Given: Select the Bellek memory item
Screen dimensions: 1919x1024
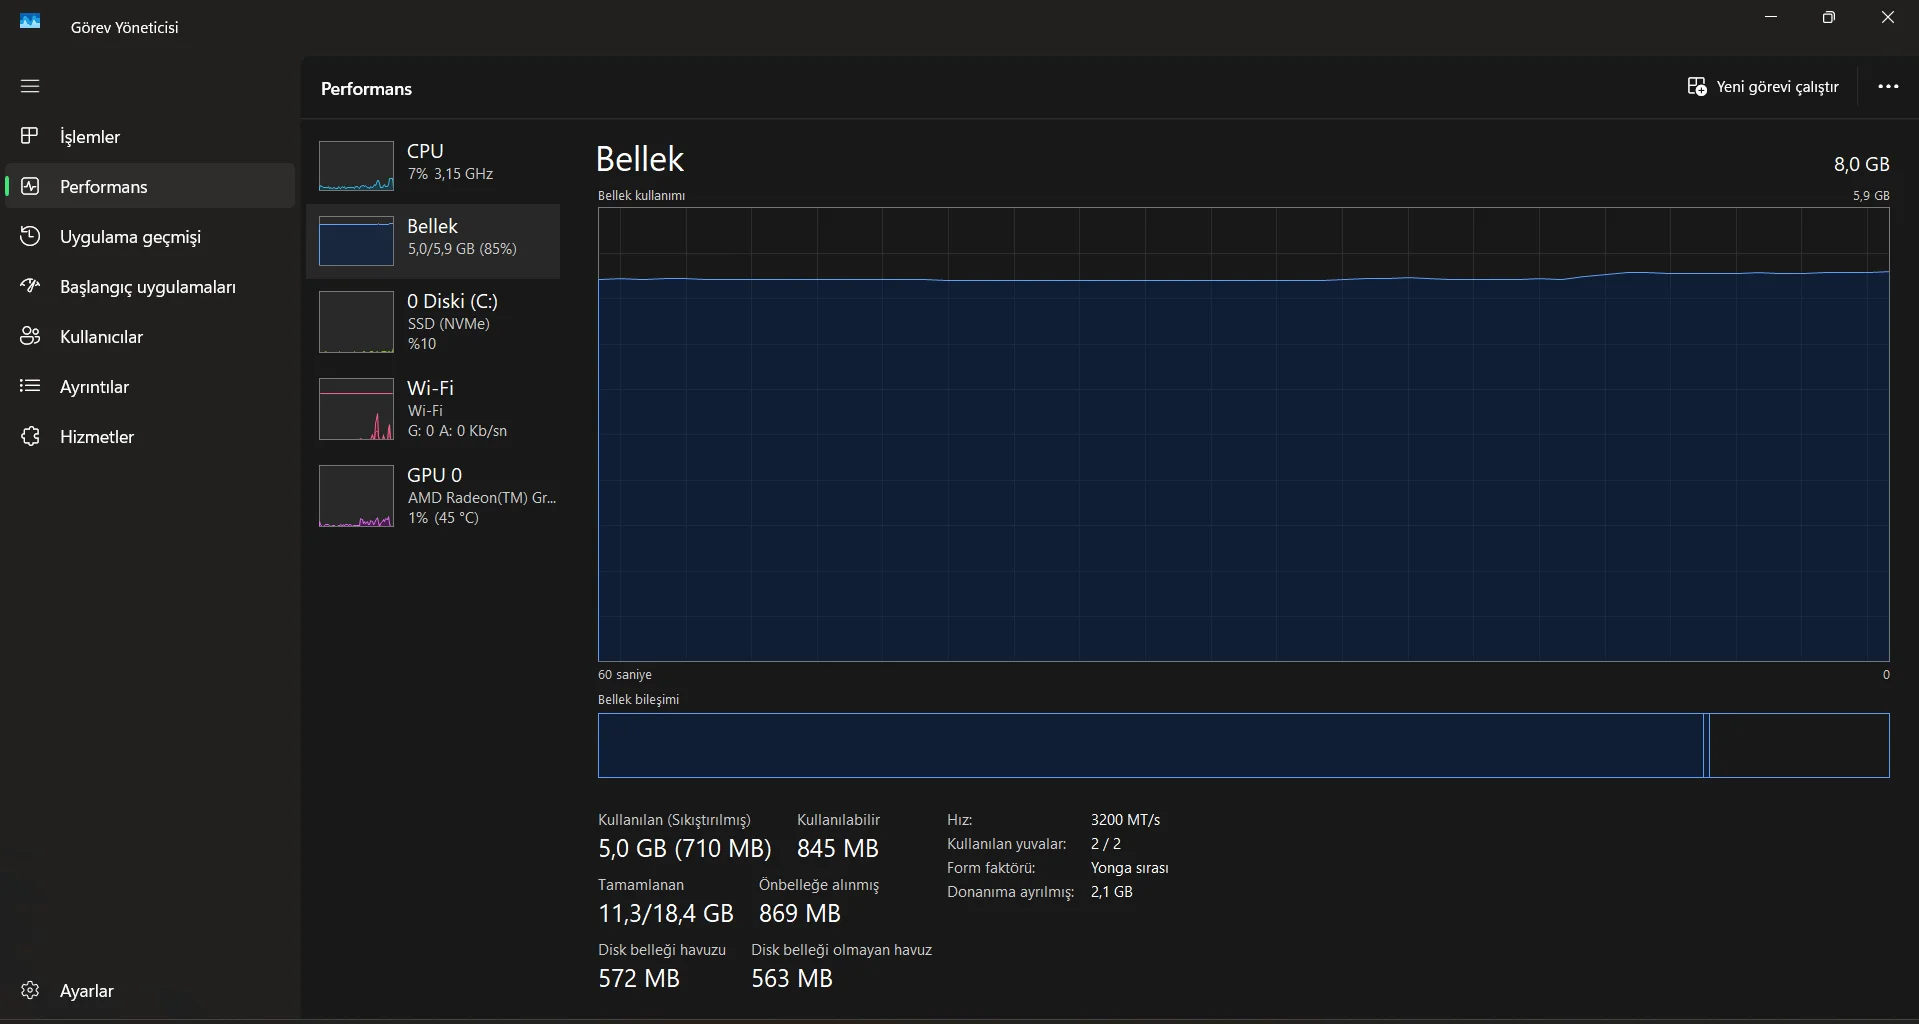Looking at the screenshot, I should coord(433,240).
